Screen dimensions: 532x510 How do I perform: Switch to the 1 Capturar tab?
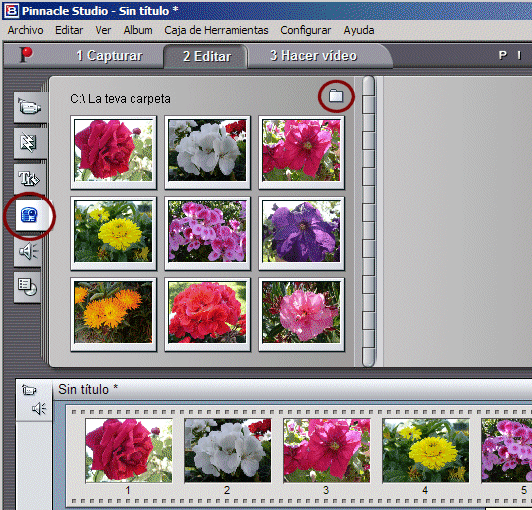click(109, 56)
